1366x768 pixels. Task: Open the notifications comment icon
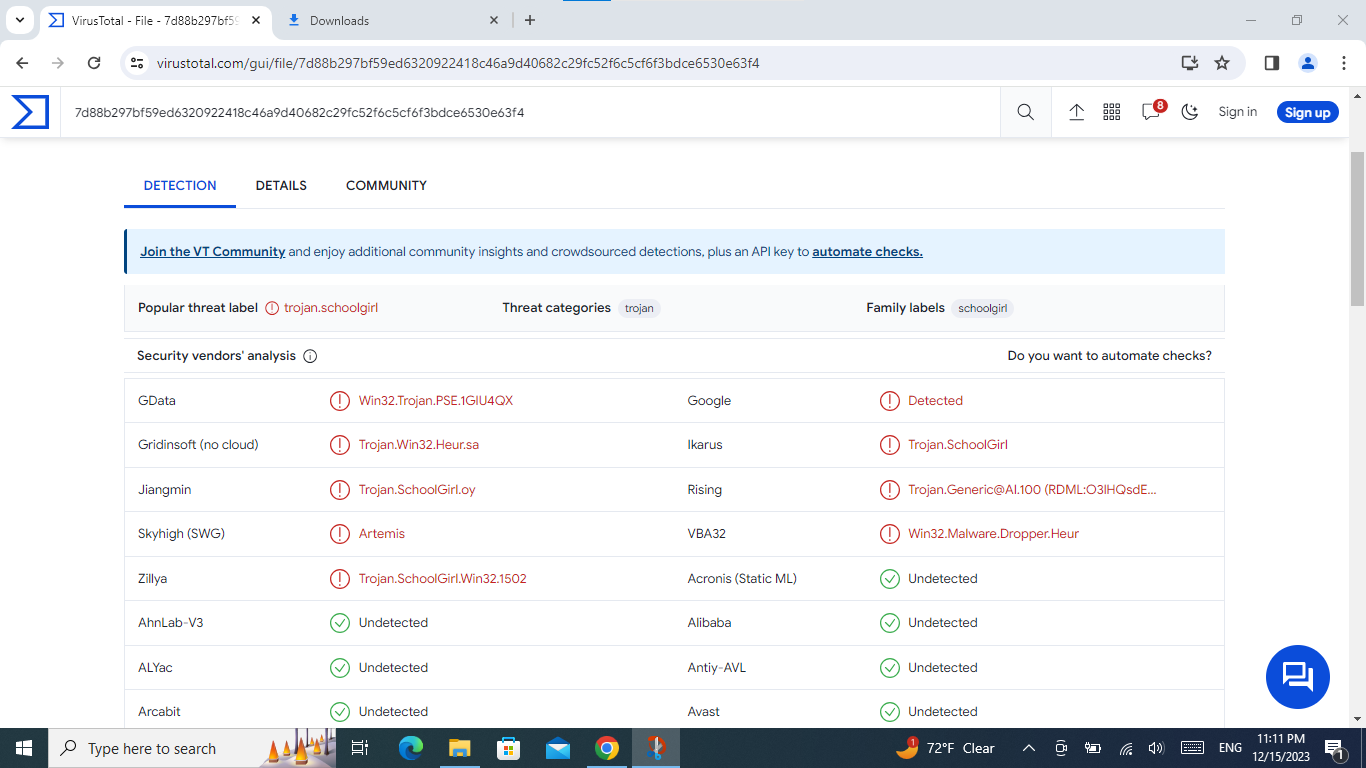1151,112
